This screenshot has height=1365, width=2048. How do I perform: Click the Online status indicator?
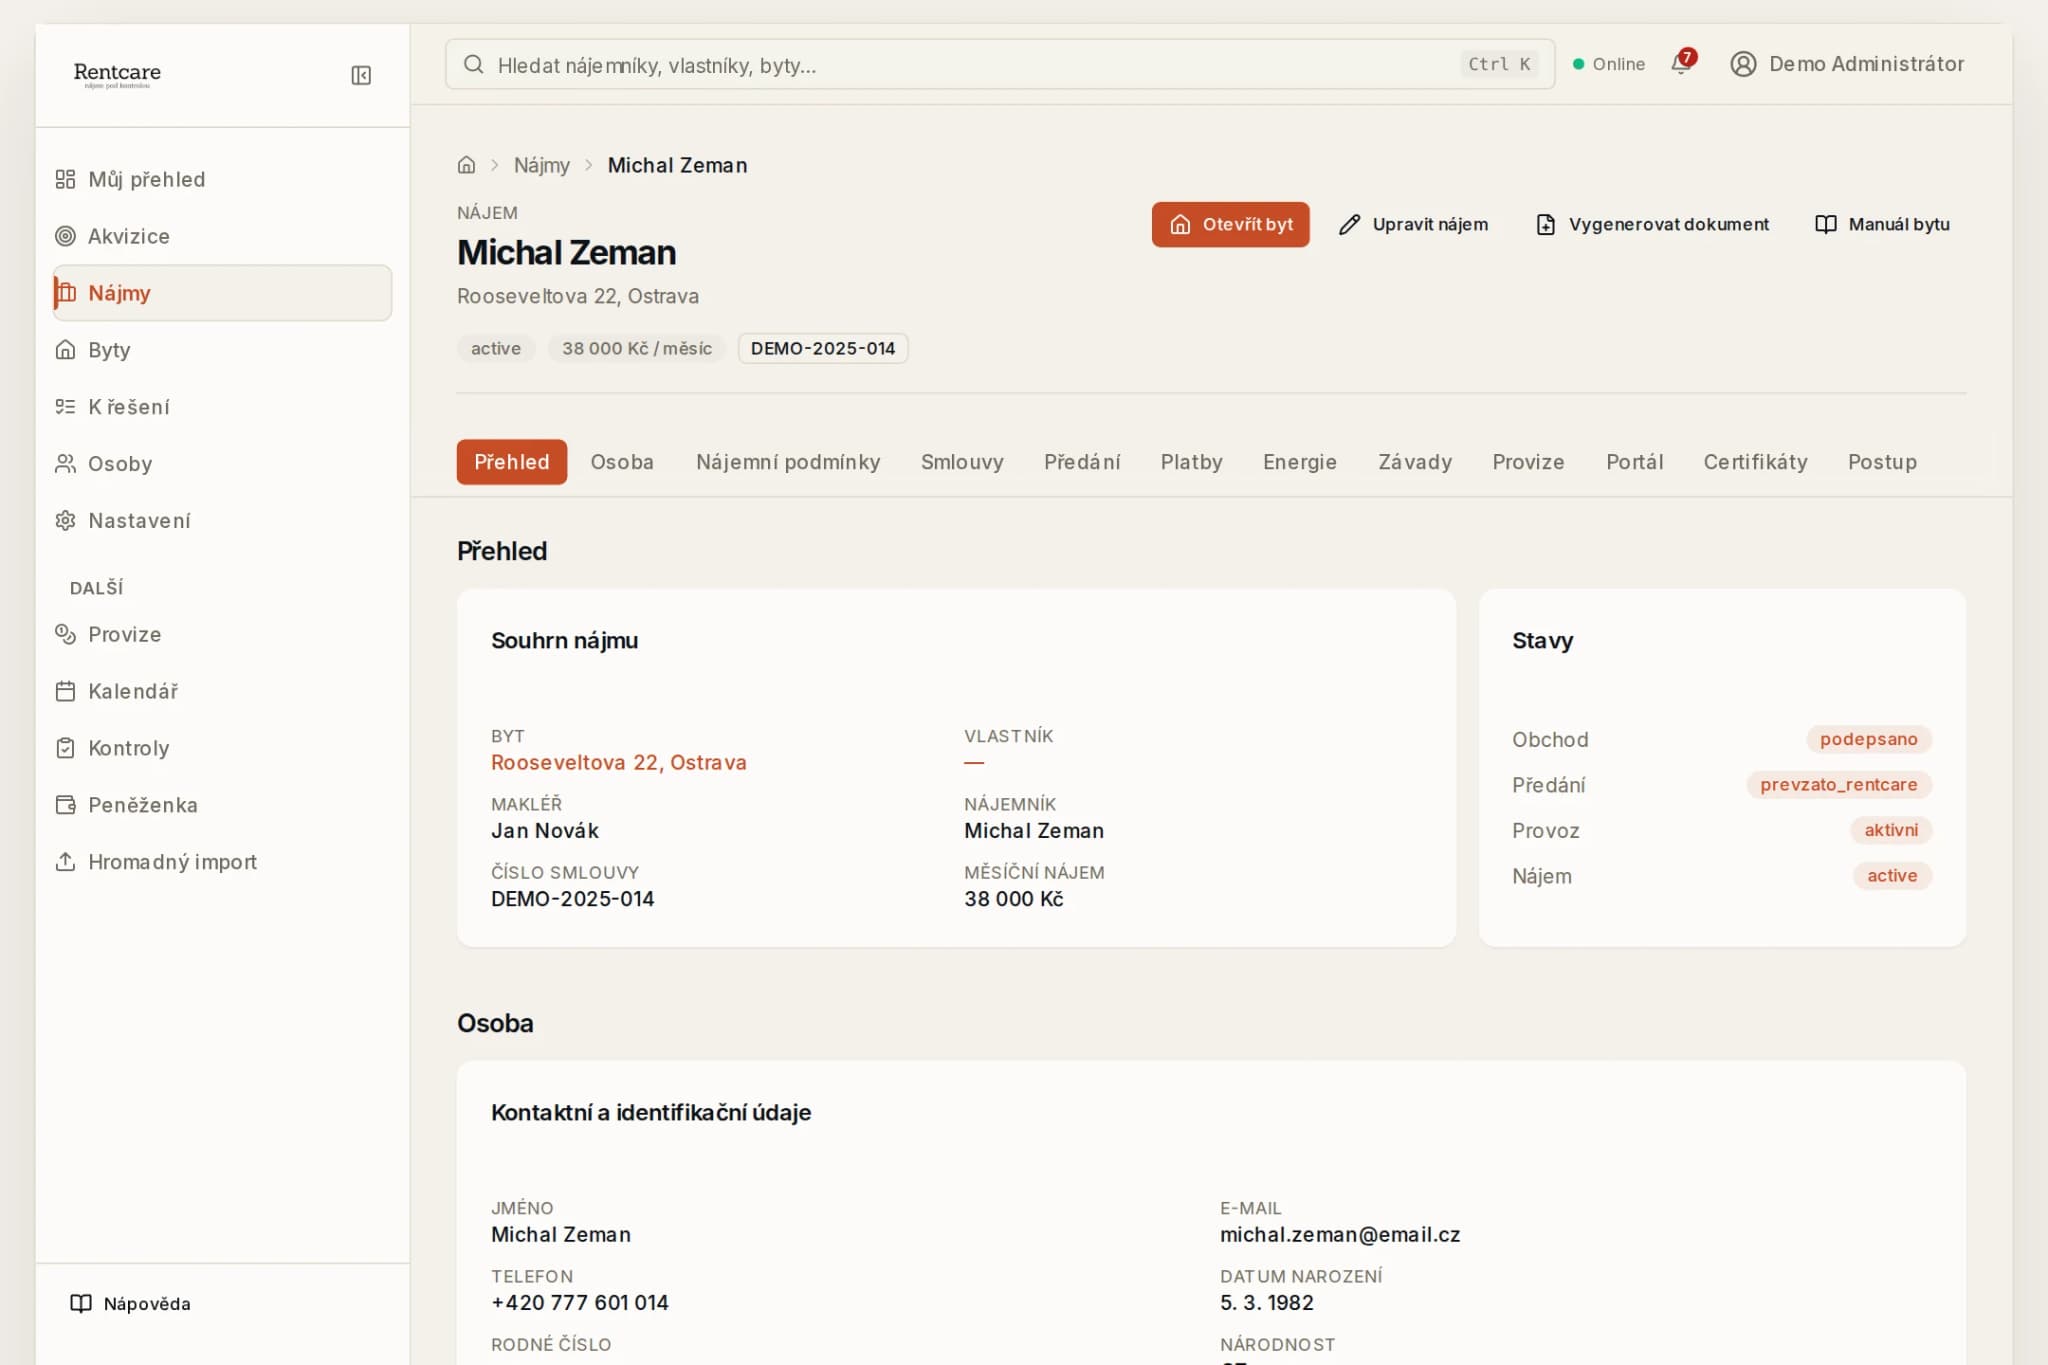click(1609, 64)
